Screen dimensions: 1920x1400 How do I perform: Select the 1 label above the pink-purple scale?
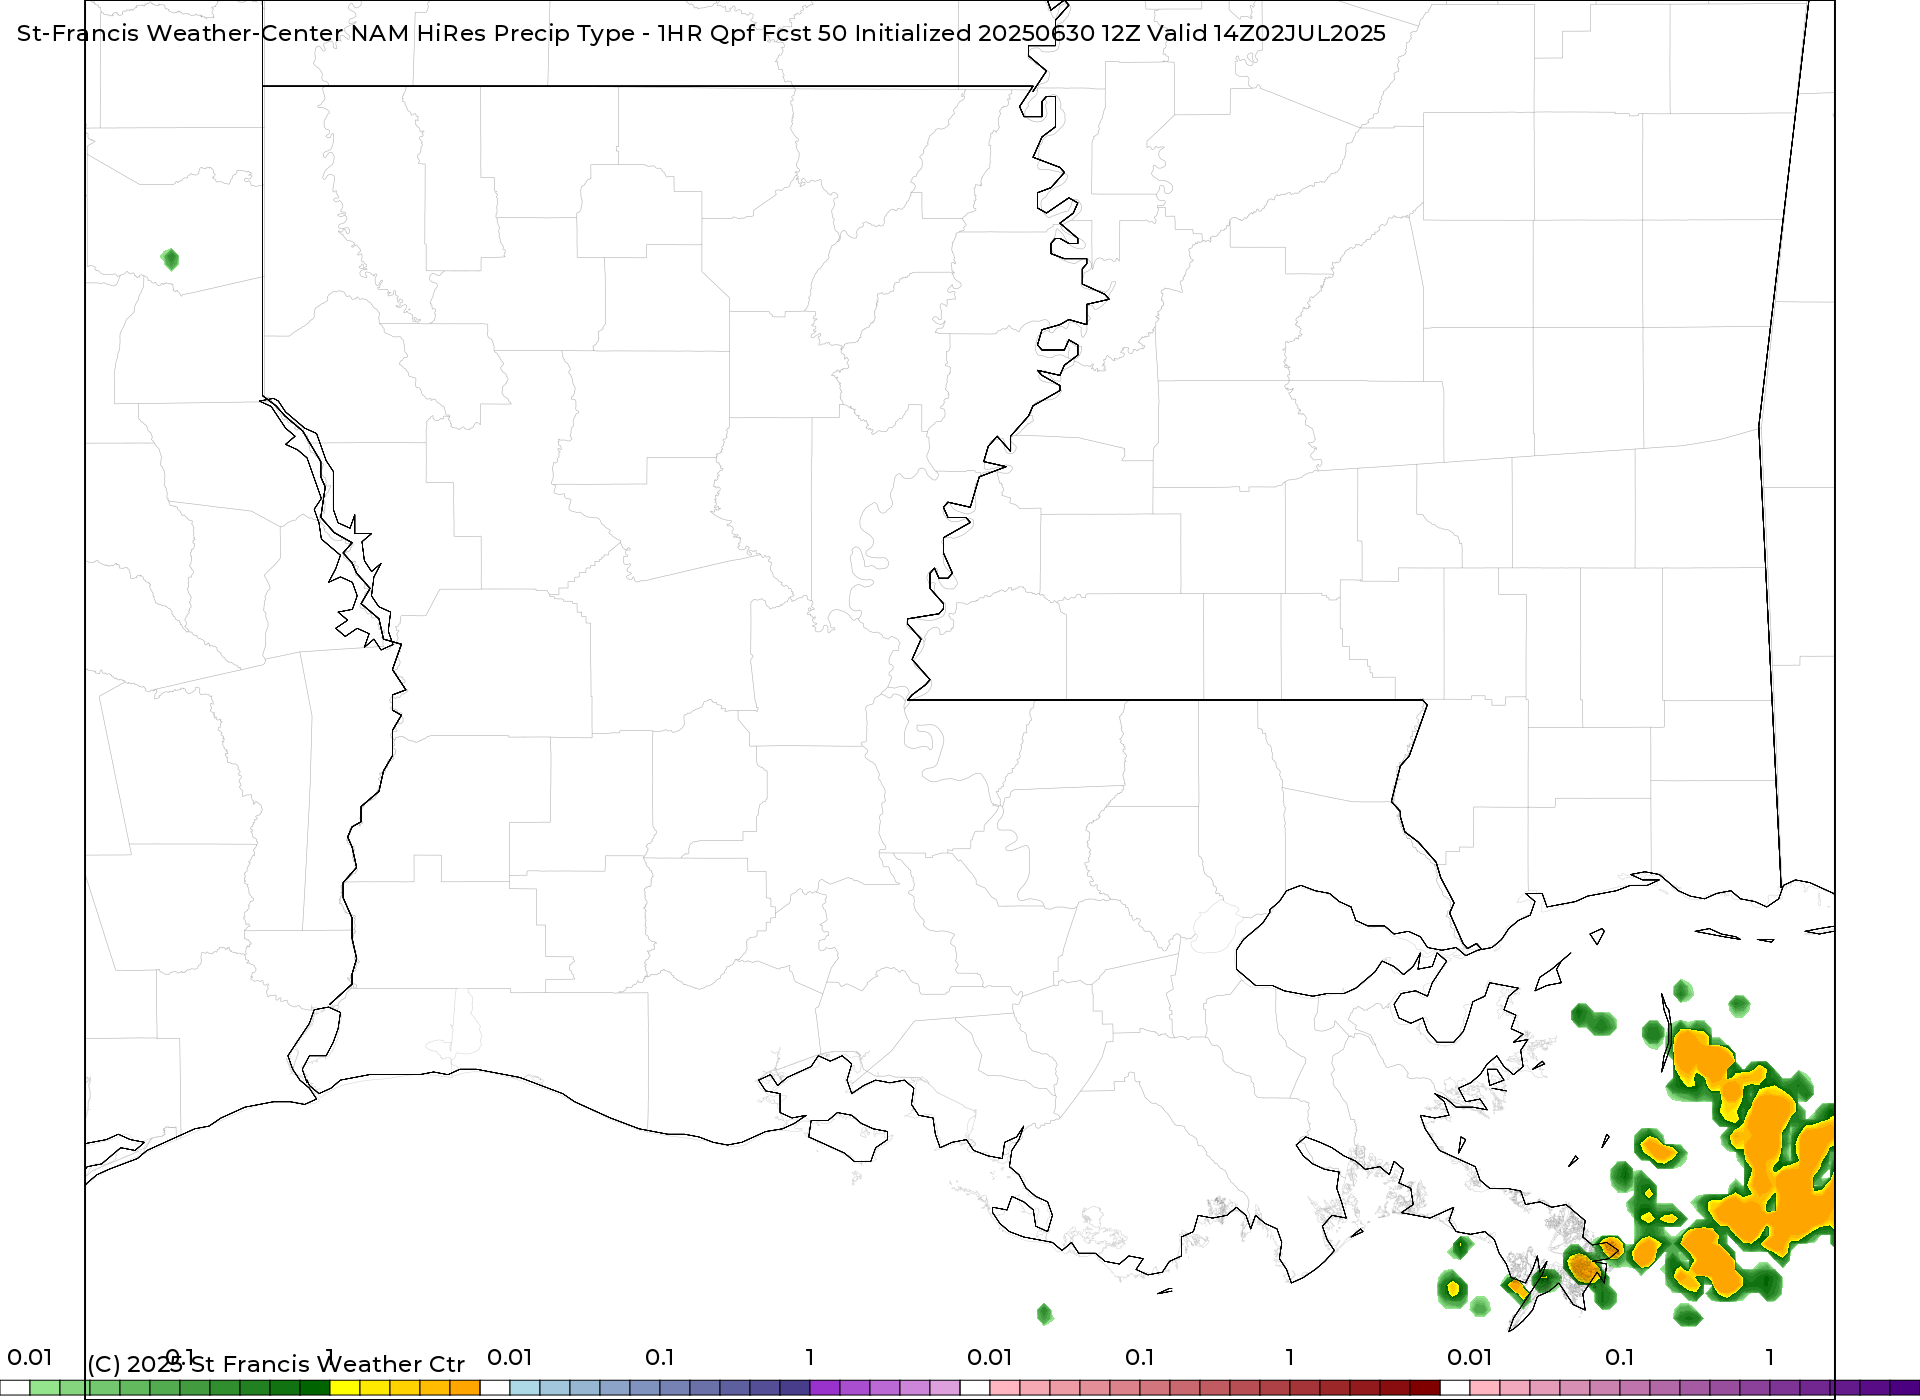[1770, 1357]
